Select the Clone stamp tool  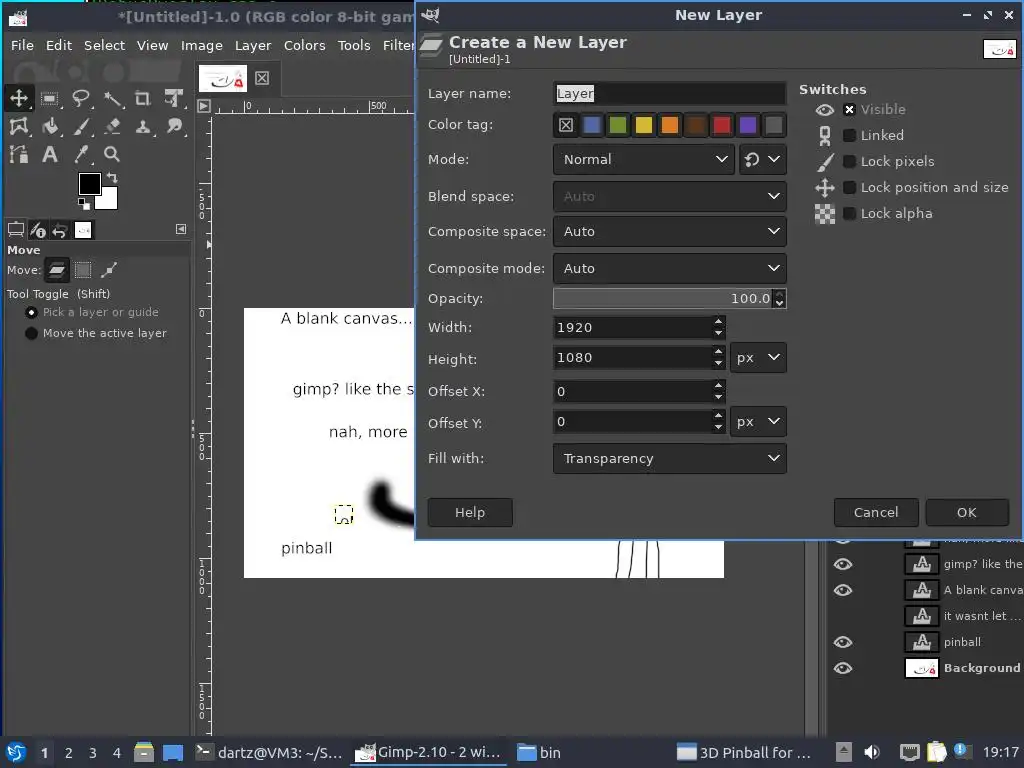143,126
